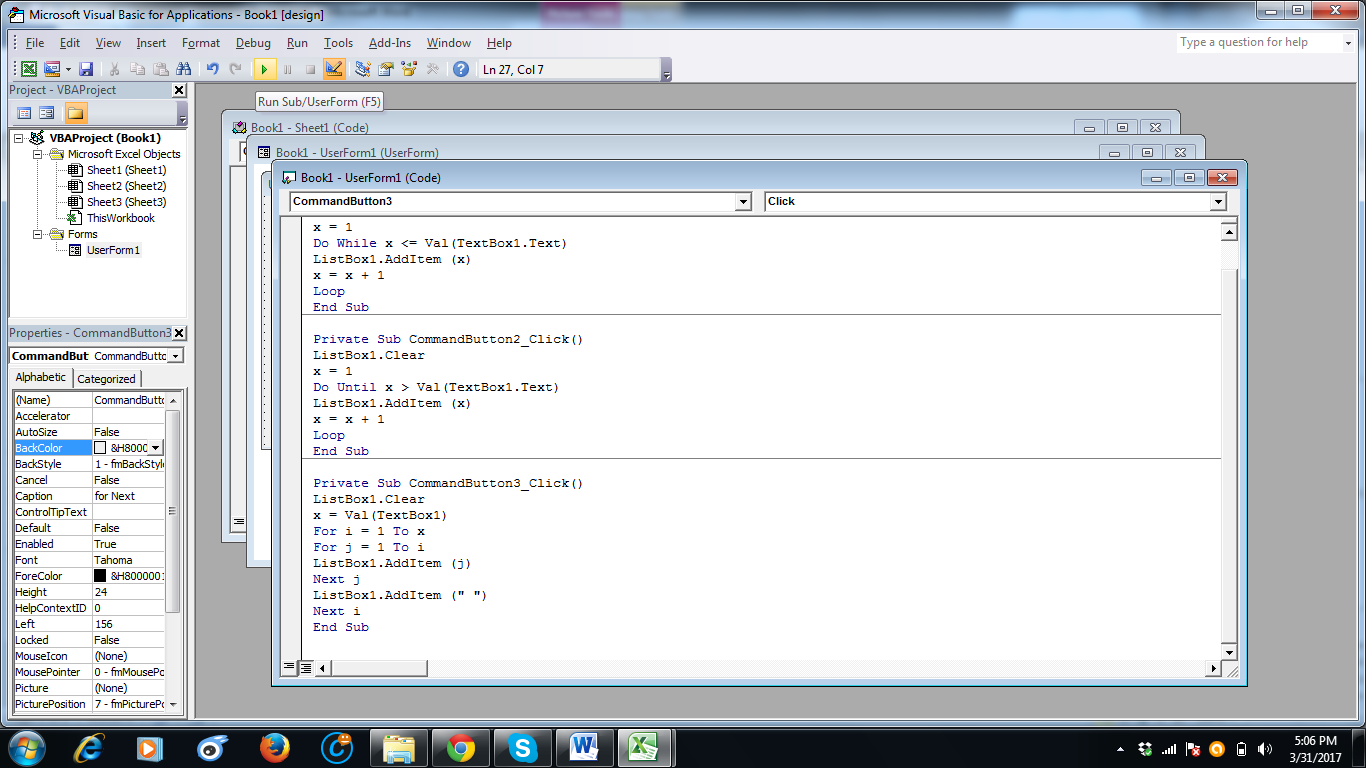
Task: Open the Click procedure dropdown in code window
Action: coord(1218,201)
